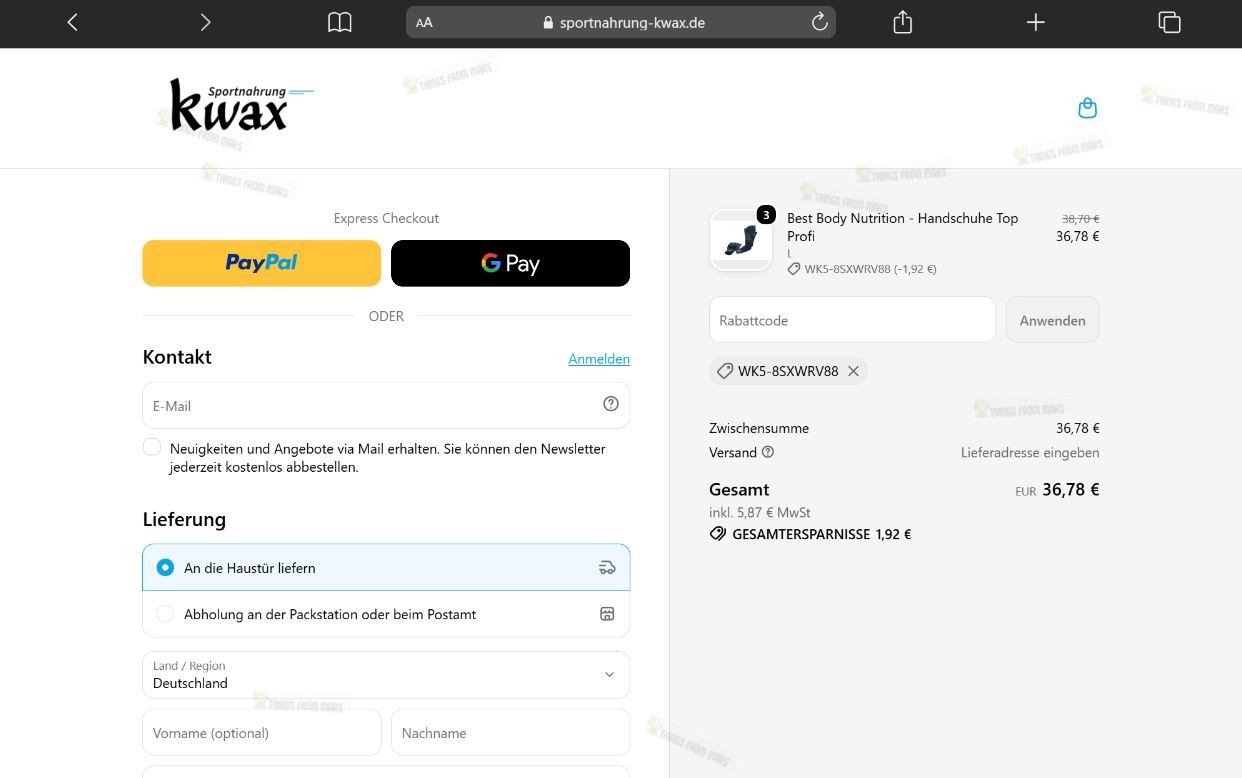Screen dimensions: 1242x778
Task: Tap the AA reader text size control
Action: click(x=424, y=22)
